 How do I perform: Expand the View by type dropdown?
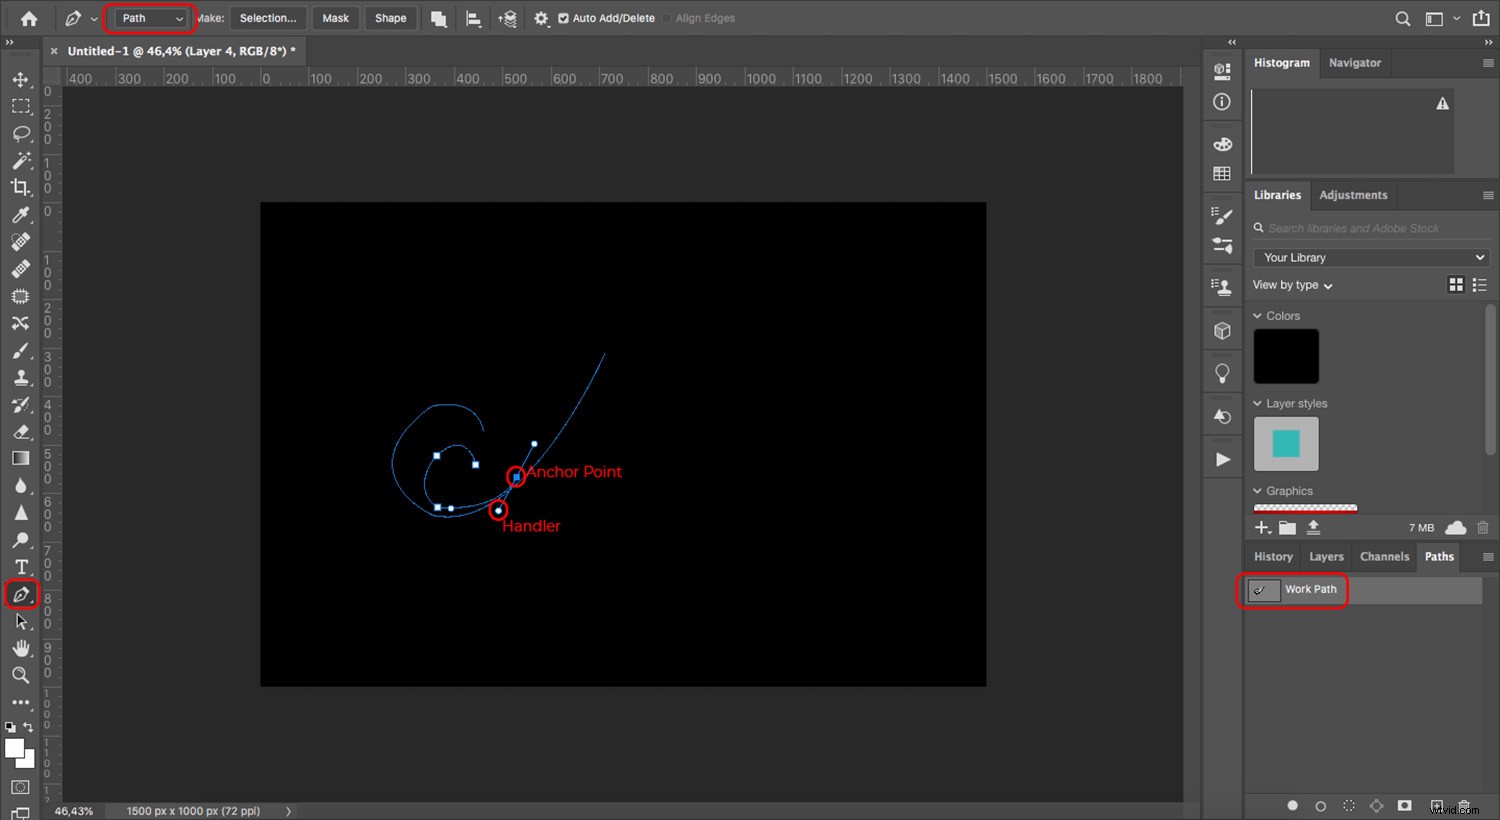point(1292,285)
